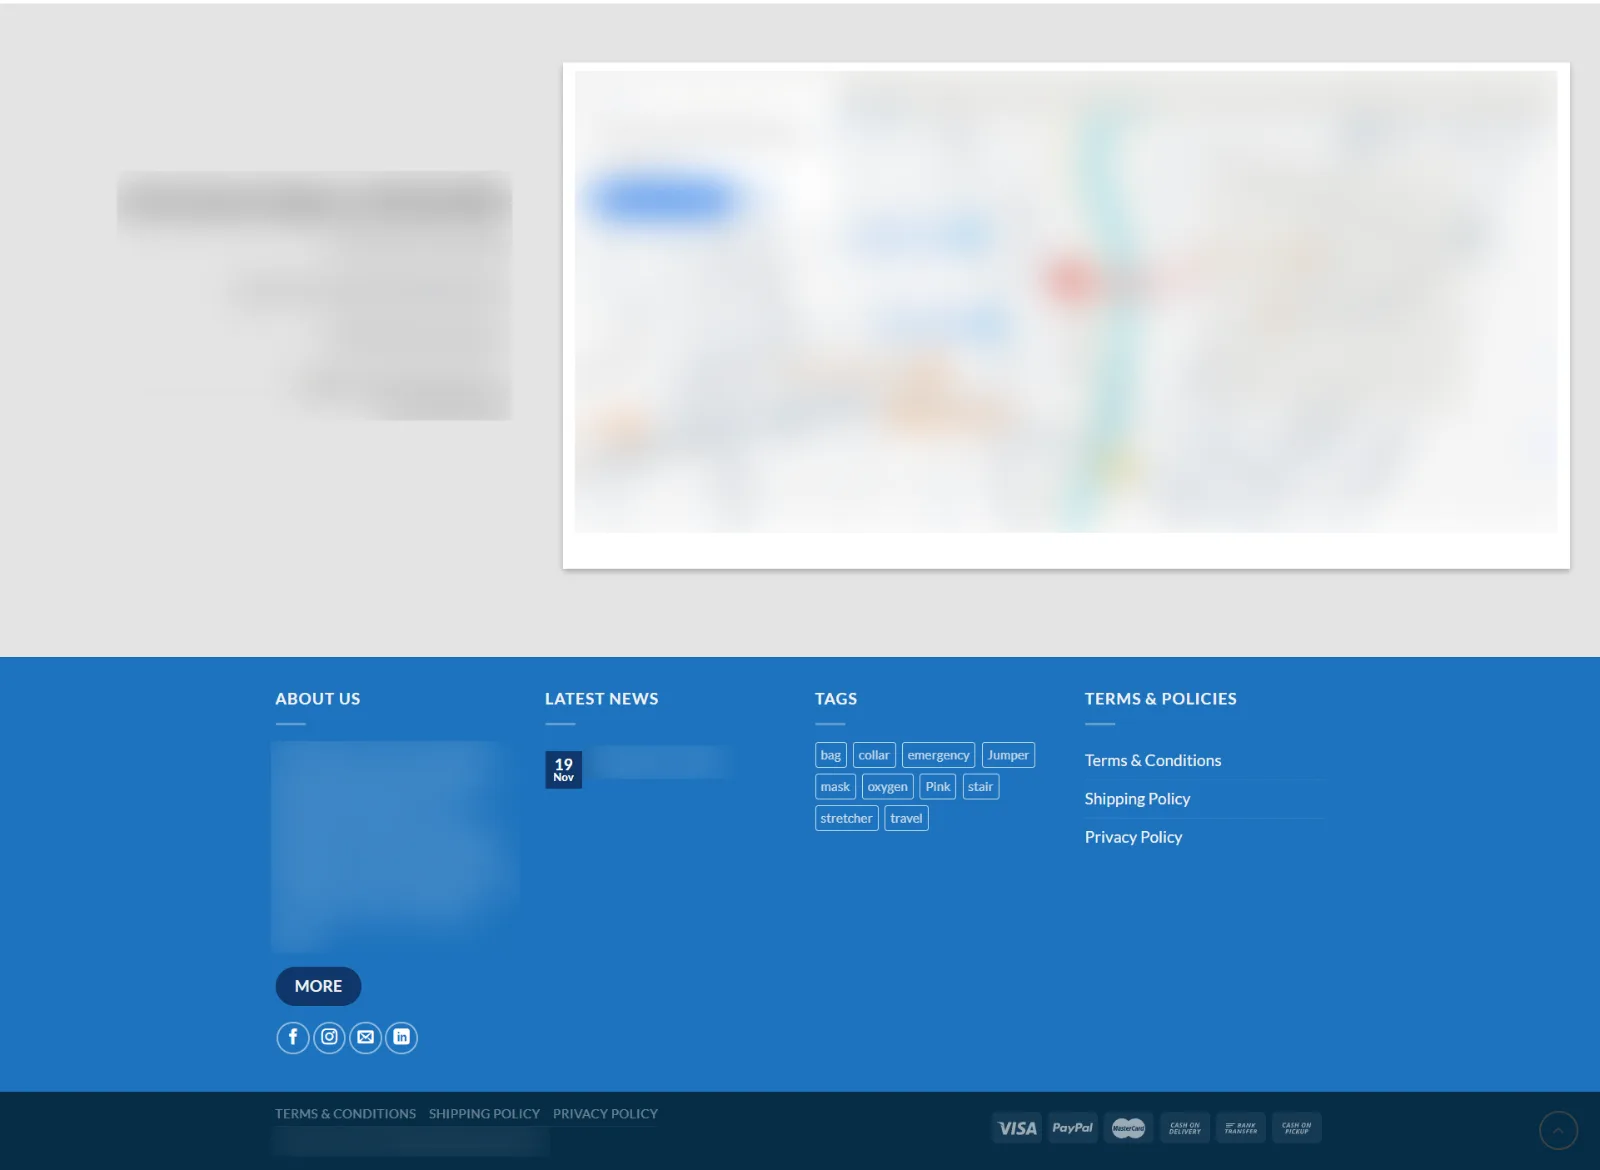Select the 'bag' tag
This screenshot has height=1170, width=1600.
831,755
